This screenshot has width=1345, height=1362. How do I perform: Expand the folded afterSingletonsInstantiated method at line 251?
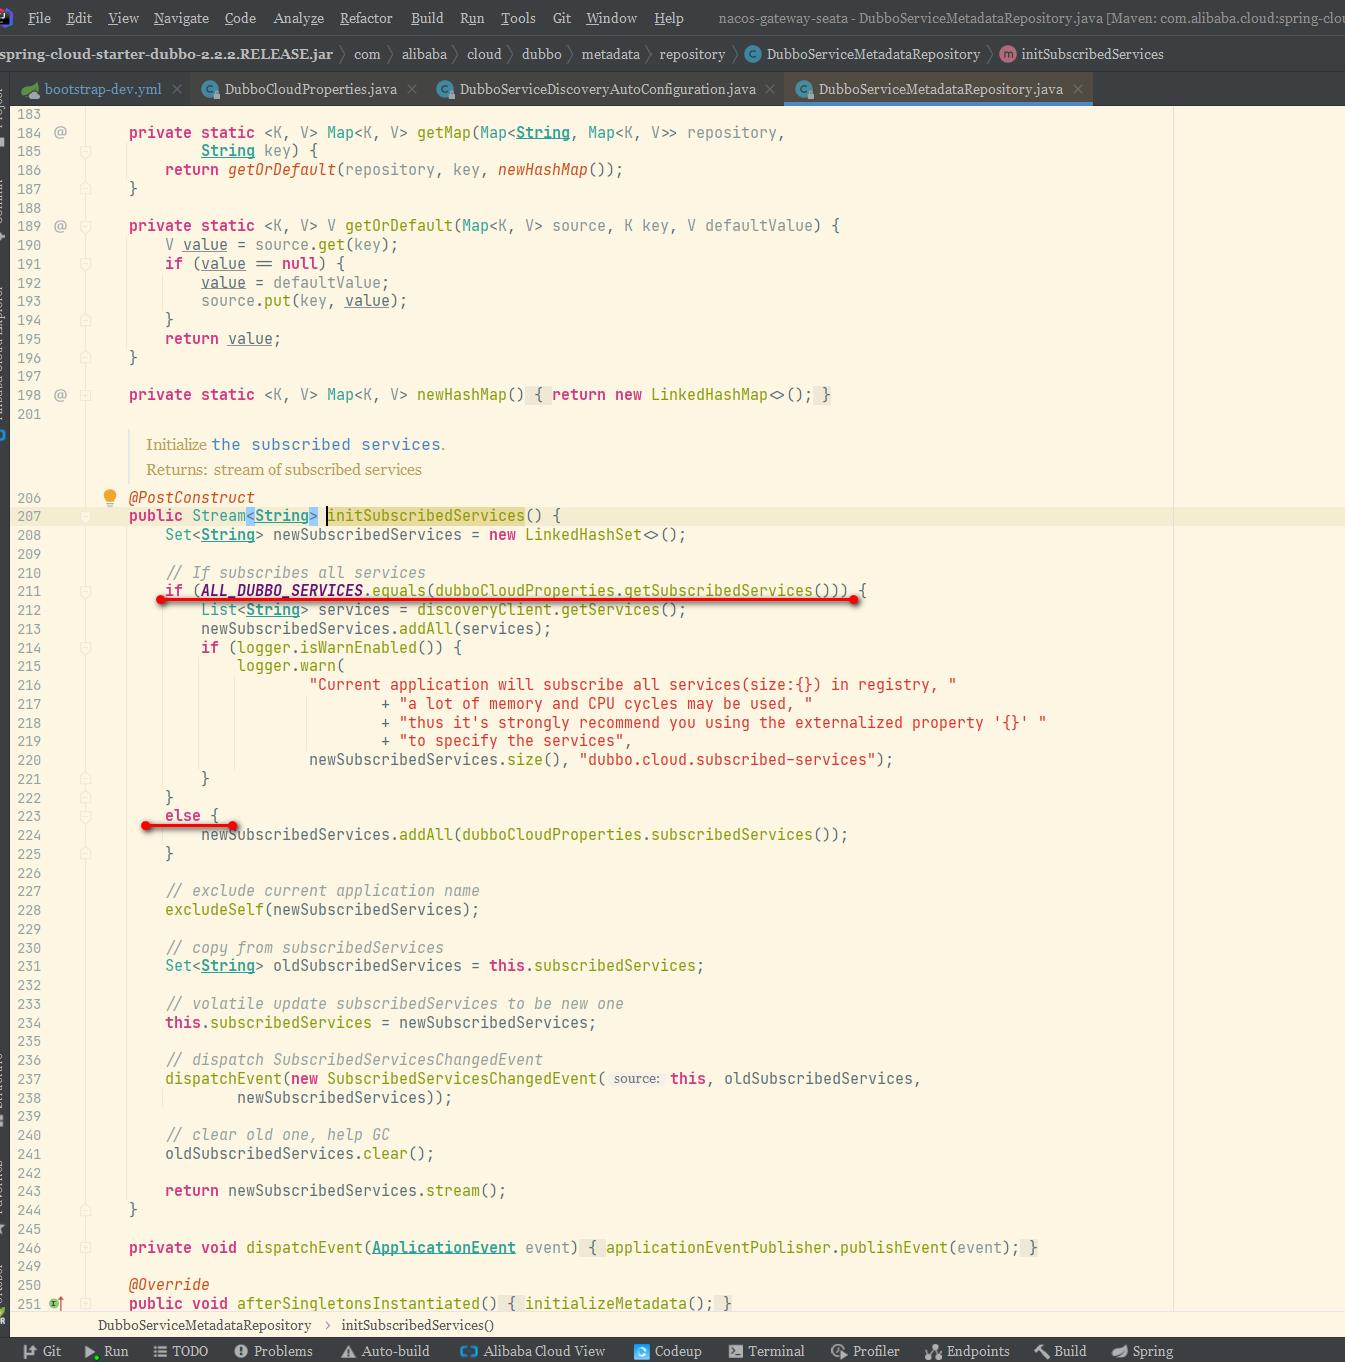point(86,1303)
